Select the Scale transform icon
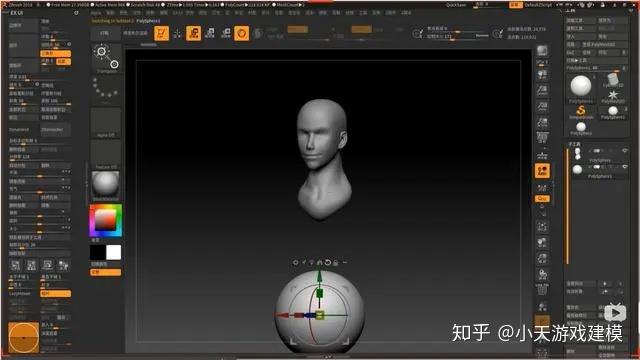Image resolution: width=640 pixels, height=360 pixels. coord(210,33)
